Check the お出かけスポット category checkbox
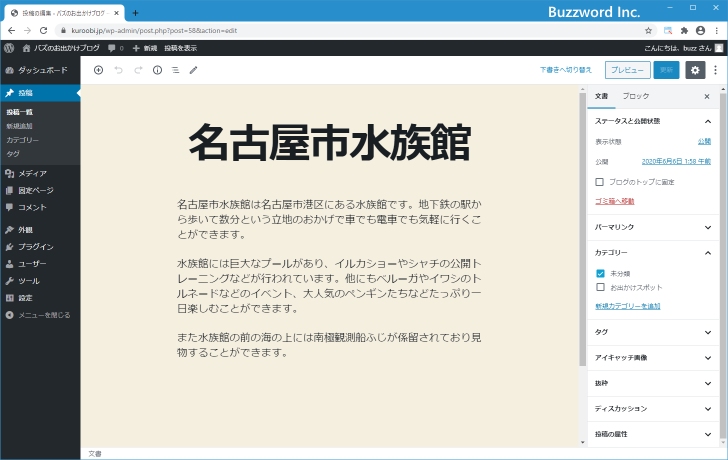Image resolution: width=728 pixels, height=460 pixels. pos(600,287)
